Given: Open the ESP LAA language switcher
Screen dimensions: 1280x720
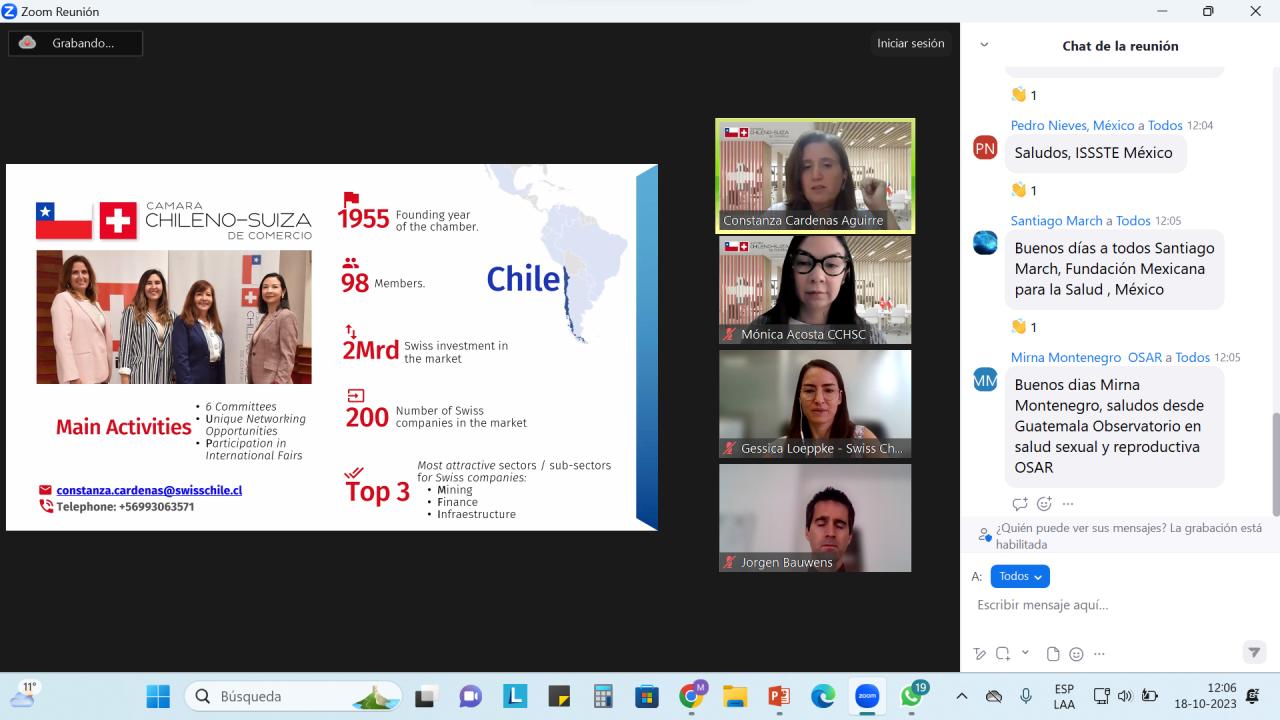Looking at the screenshot, I should (x=1064, y=696).
